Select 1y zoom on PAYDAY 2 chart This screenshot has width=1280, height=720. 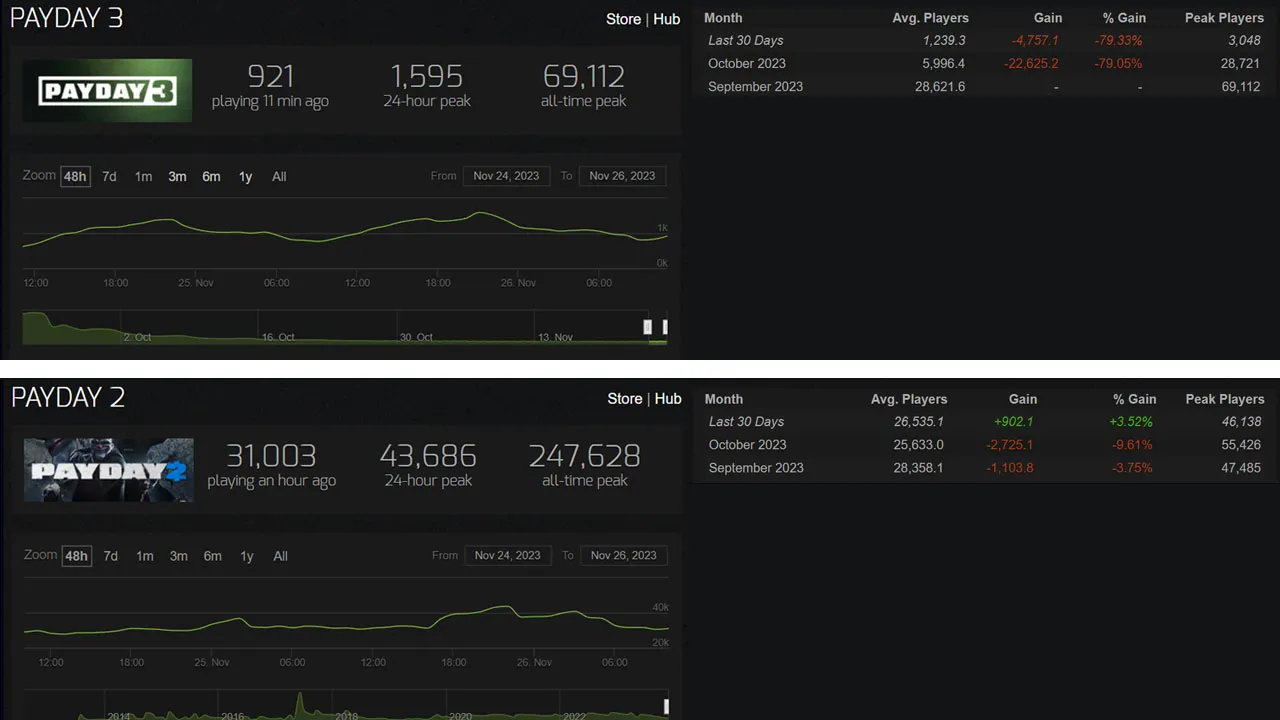pos(247,556)
